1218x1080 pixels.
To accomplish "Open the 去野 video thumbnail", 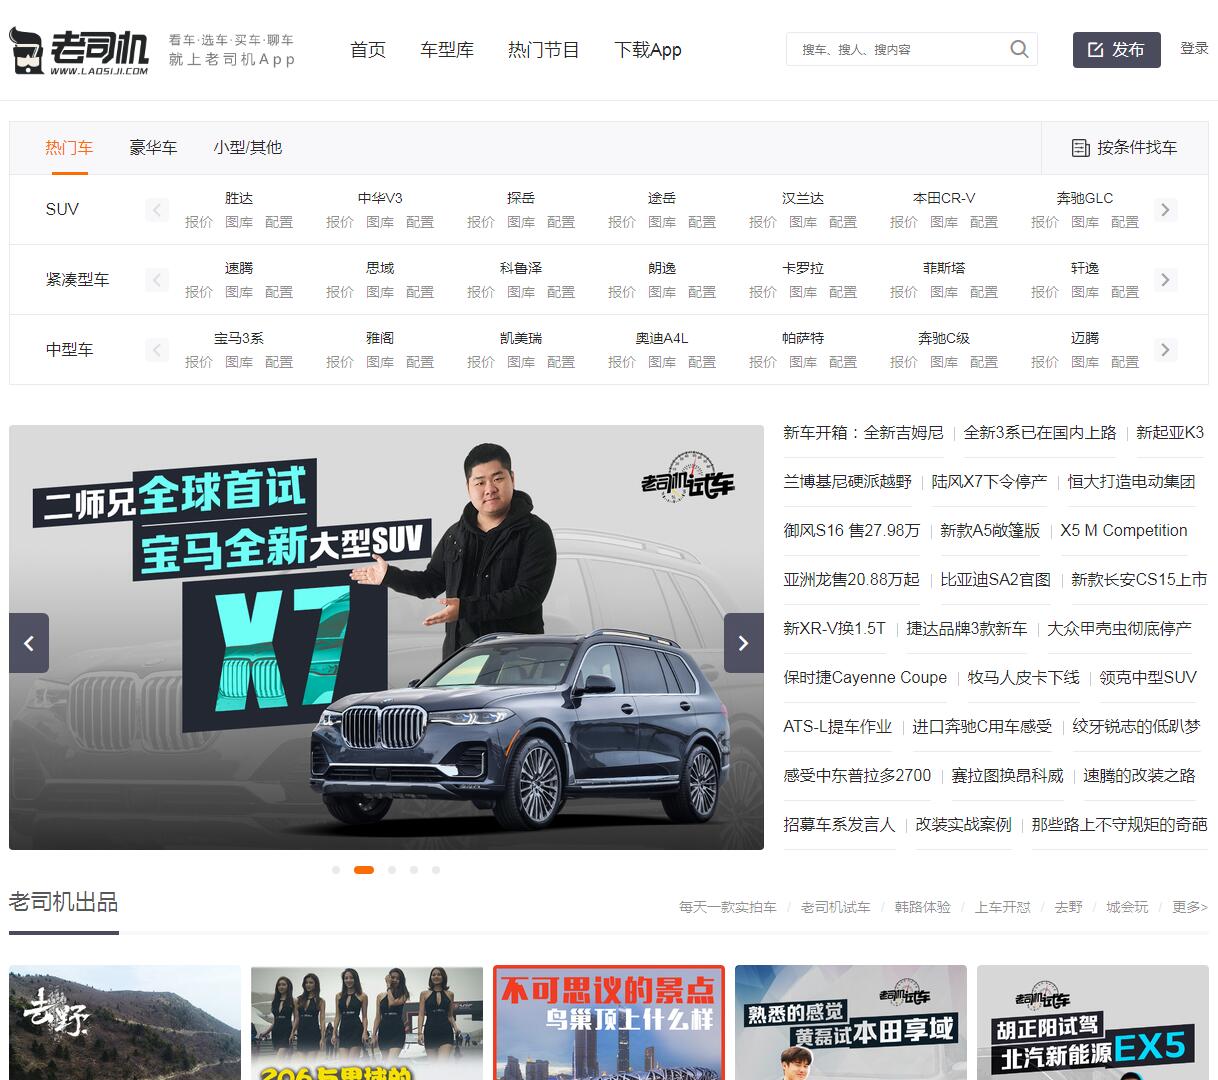I will pyautogui.click(x=125, y=1022).
